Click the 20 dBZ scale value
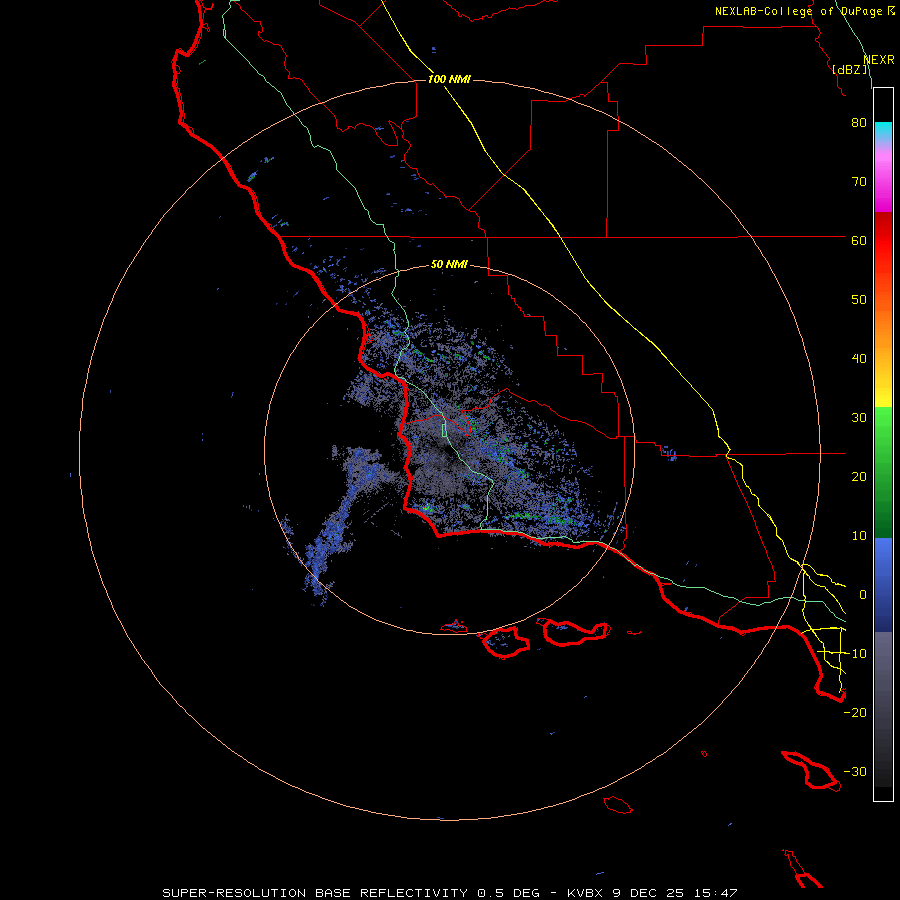Viewport: 900px width, 900px height. [x=859, y=477]
